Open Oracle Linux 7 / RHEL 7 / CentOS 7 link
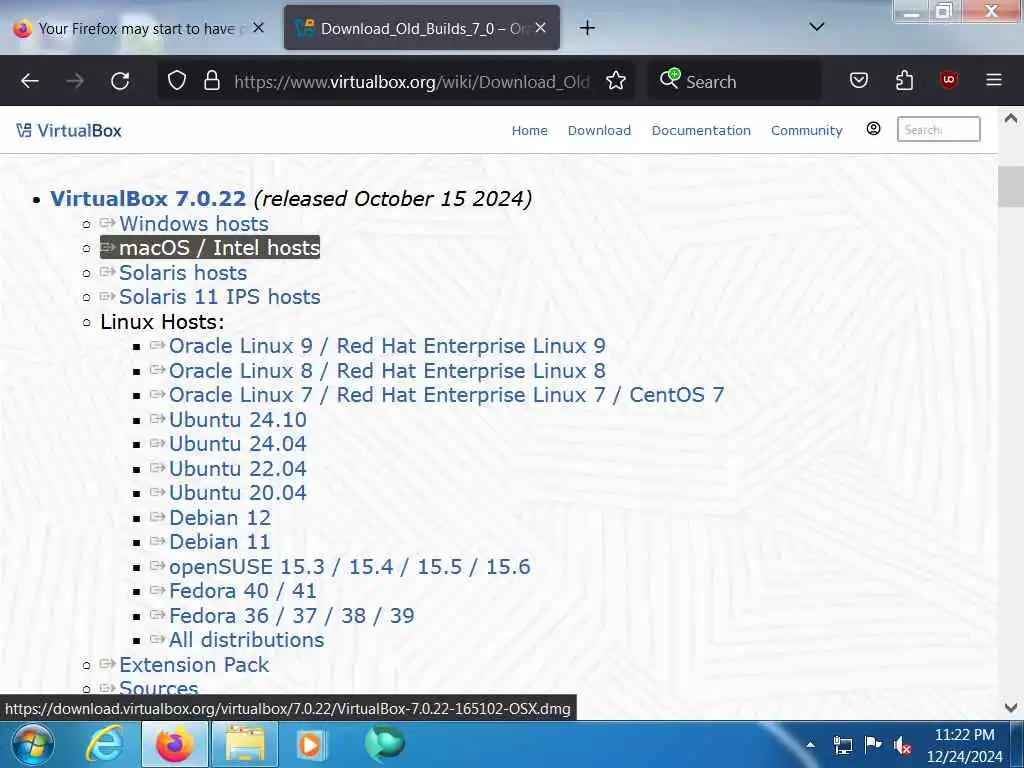 pos(446,394)
